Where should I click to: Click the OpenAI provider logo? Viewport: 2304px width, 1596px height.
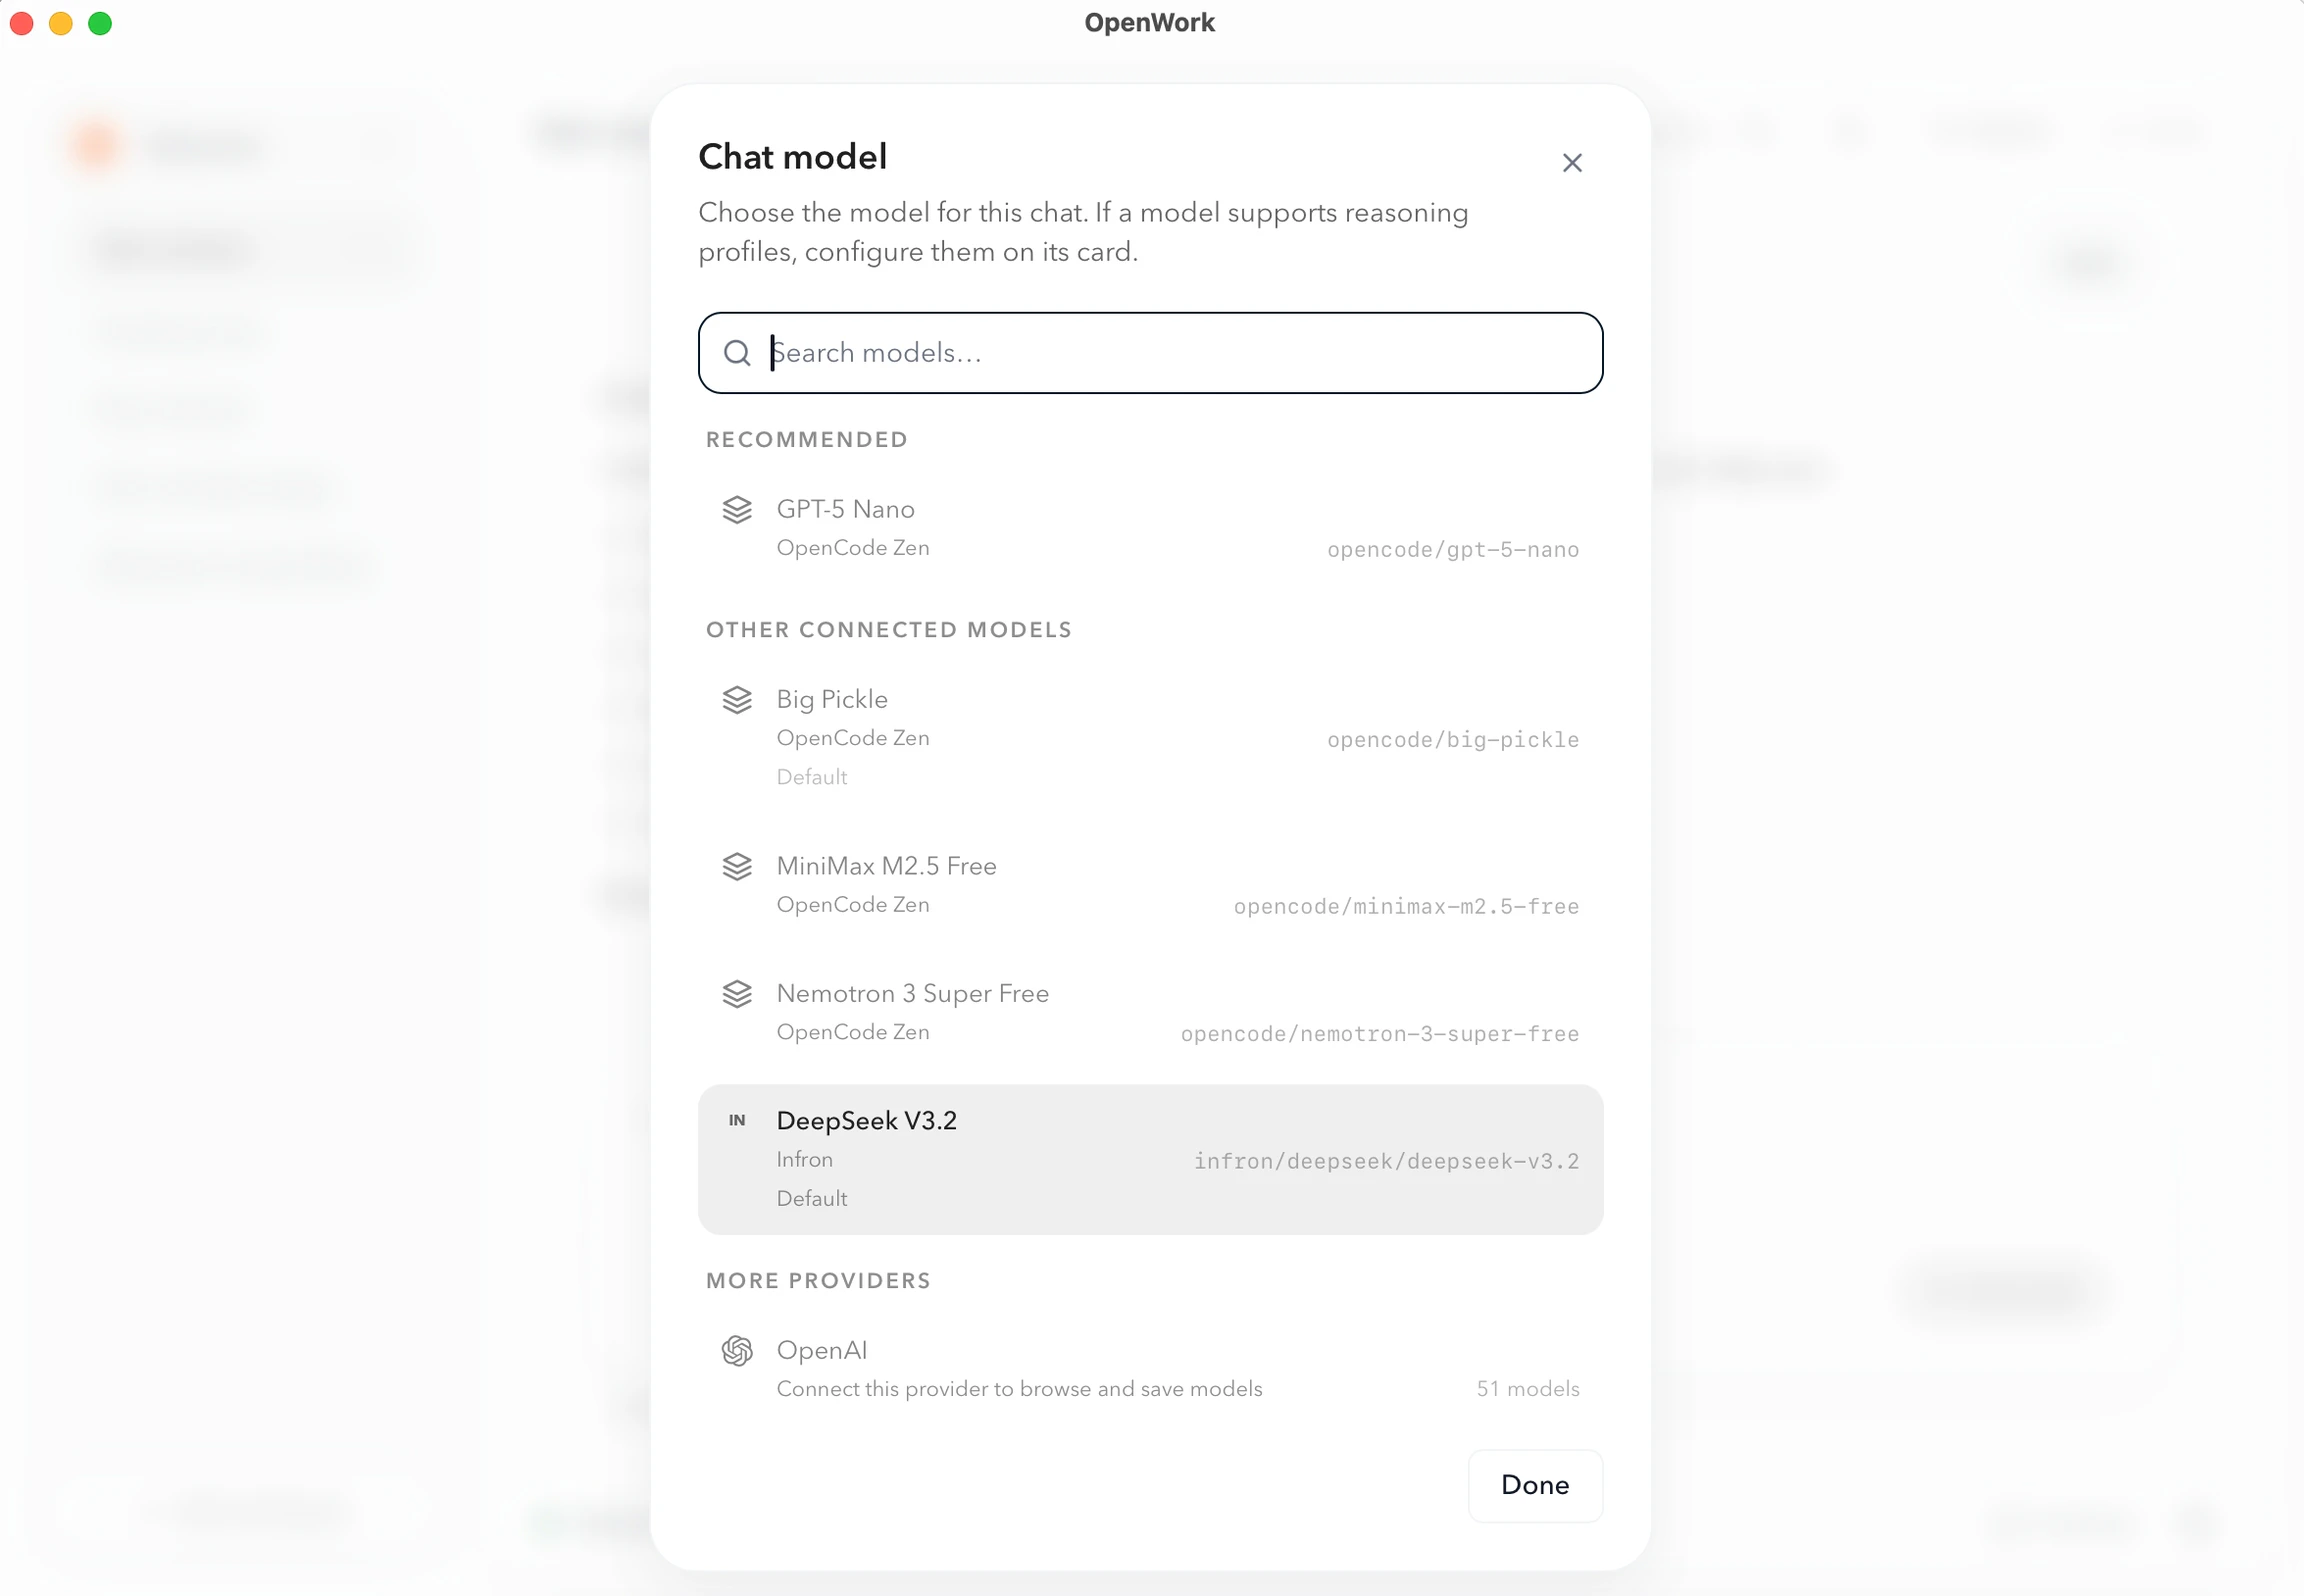737,1350
